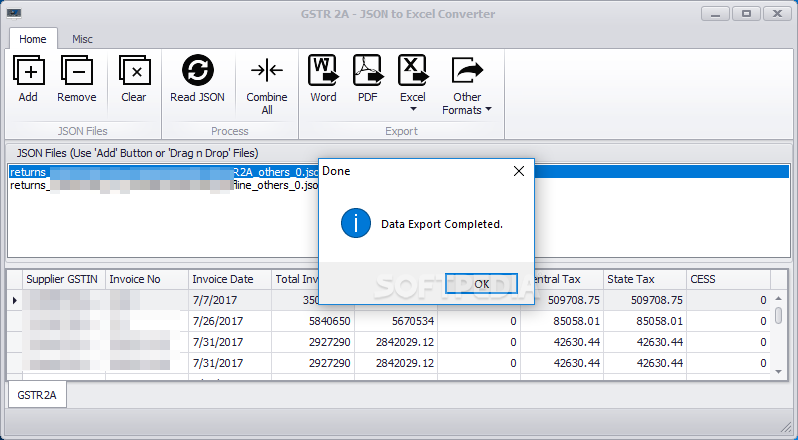Select the fline_others_0.json file row
This screenshot has height=440, width=798.
399,185
